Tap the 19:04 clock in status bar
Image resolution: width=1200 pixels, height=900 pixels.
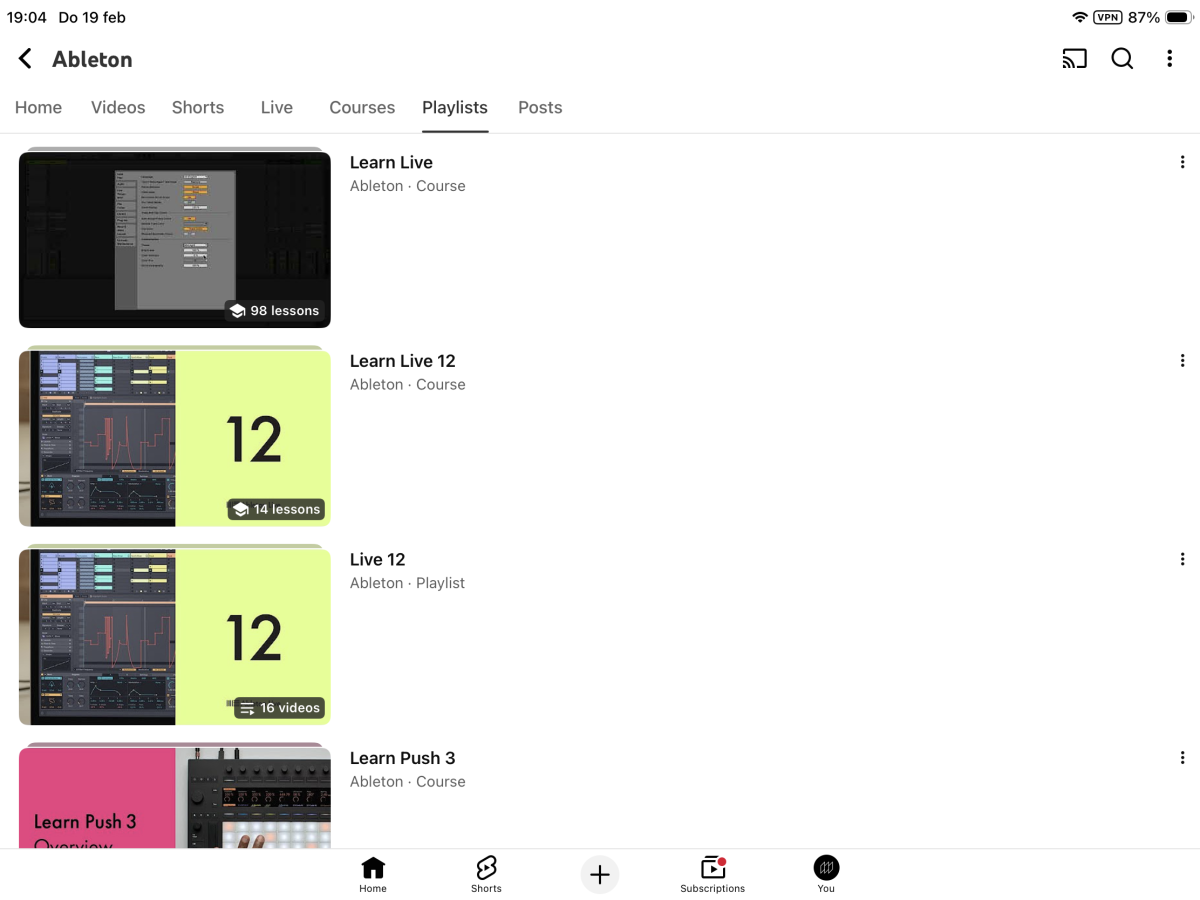click(25, 17)
